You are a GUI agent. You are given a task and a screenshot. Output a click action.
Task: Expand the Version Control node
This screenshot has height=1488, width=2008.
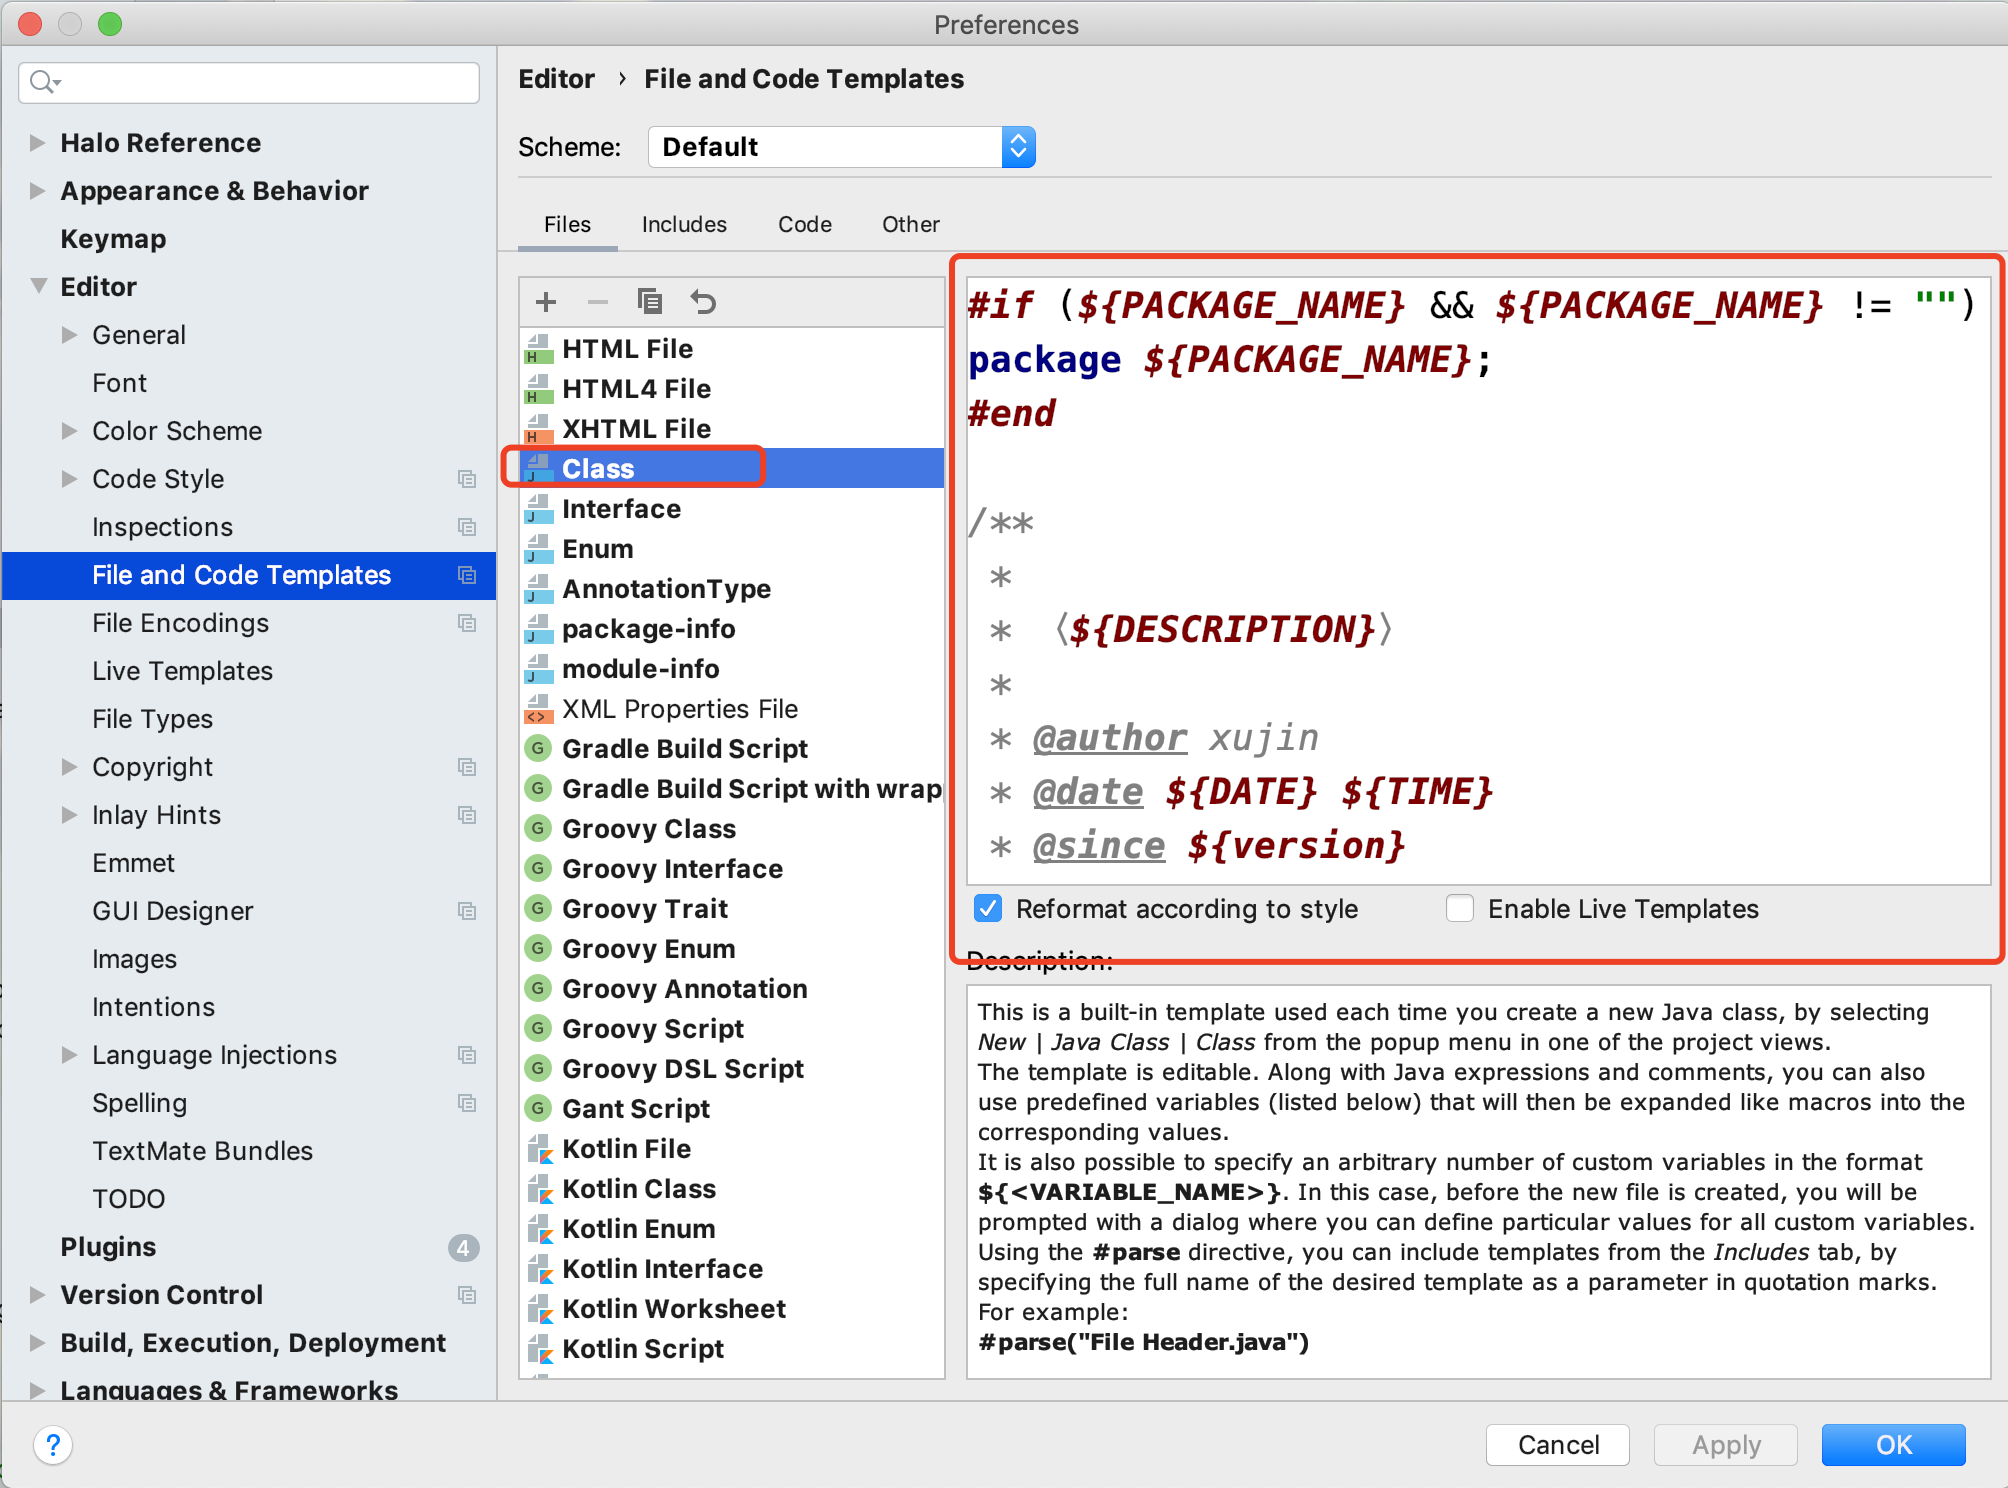pos(37,1295)
